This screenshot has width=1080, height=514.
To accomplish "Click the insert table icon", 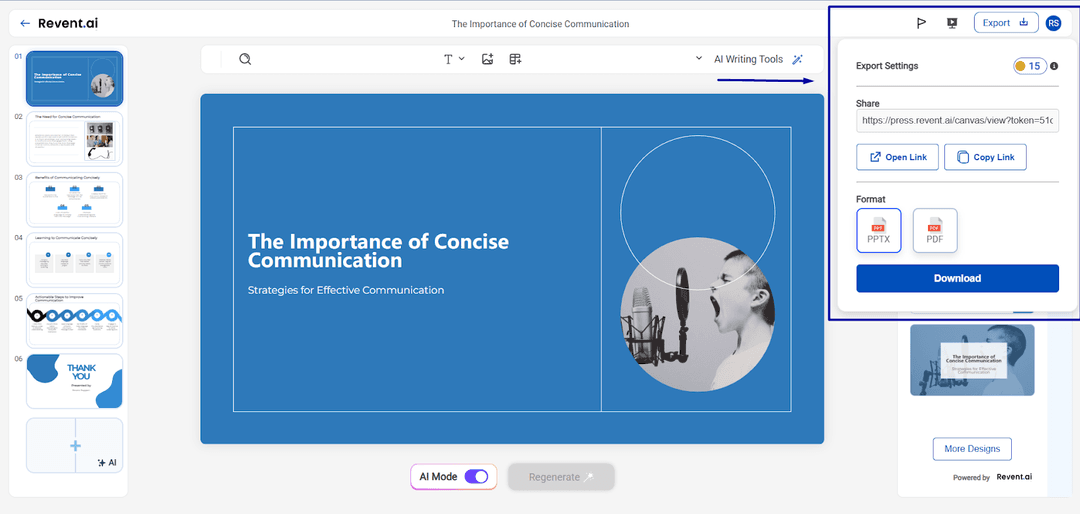I will pos(515,59).
